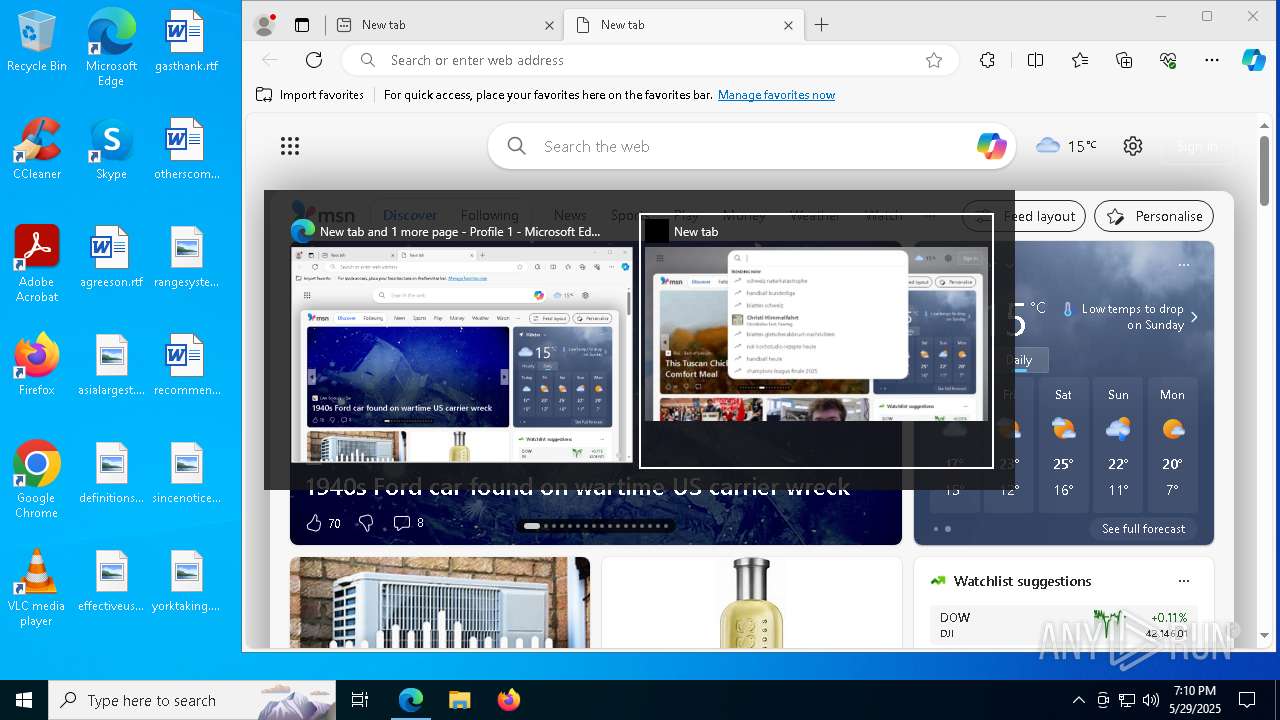This screenshot has height=720, width=1280.
Task: Open Edge tab actions menu icon
Action: point(302,25)
